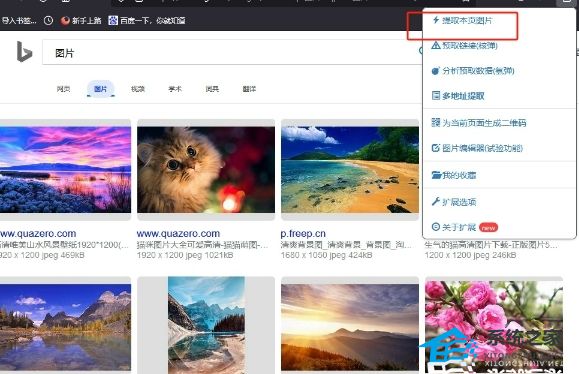Screen dimensions: 579x374
Task: Open the pink sunset lake thumbnail
Action: [65, 169]
